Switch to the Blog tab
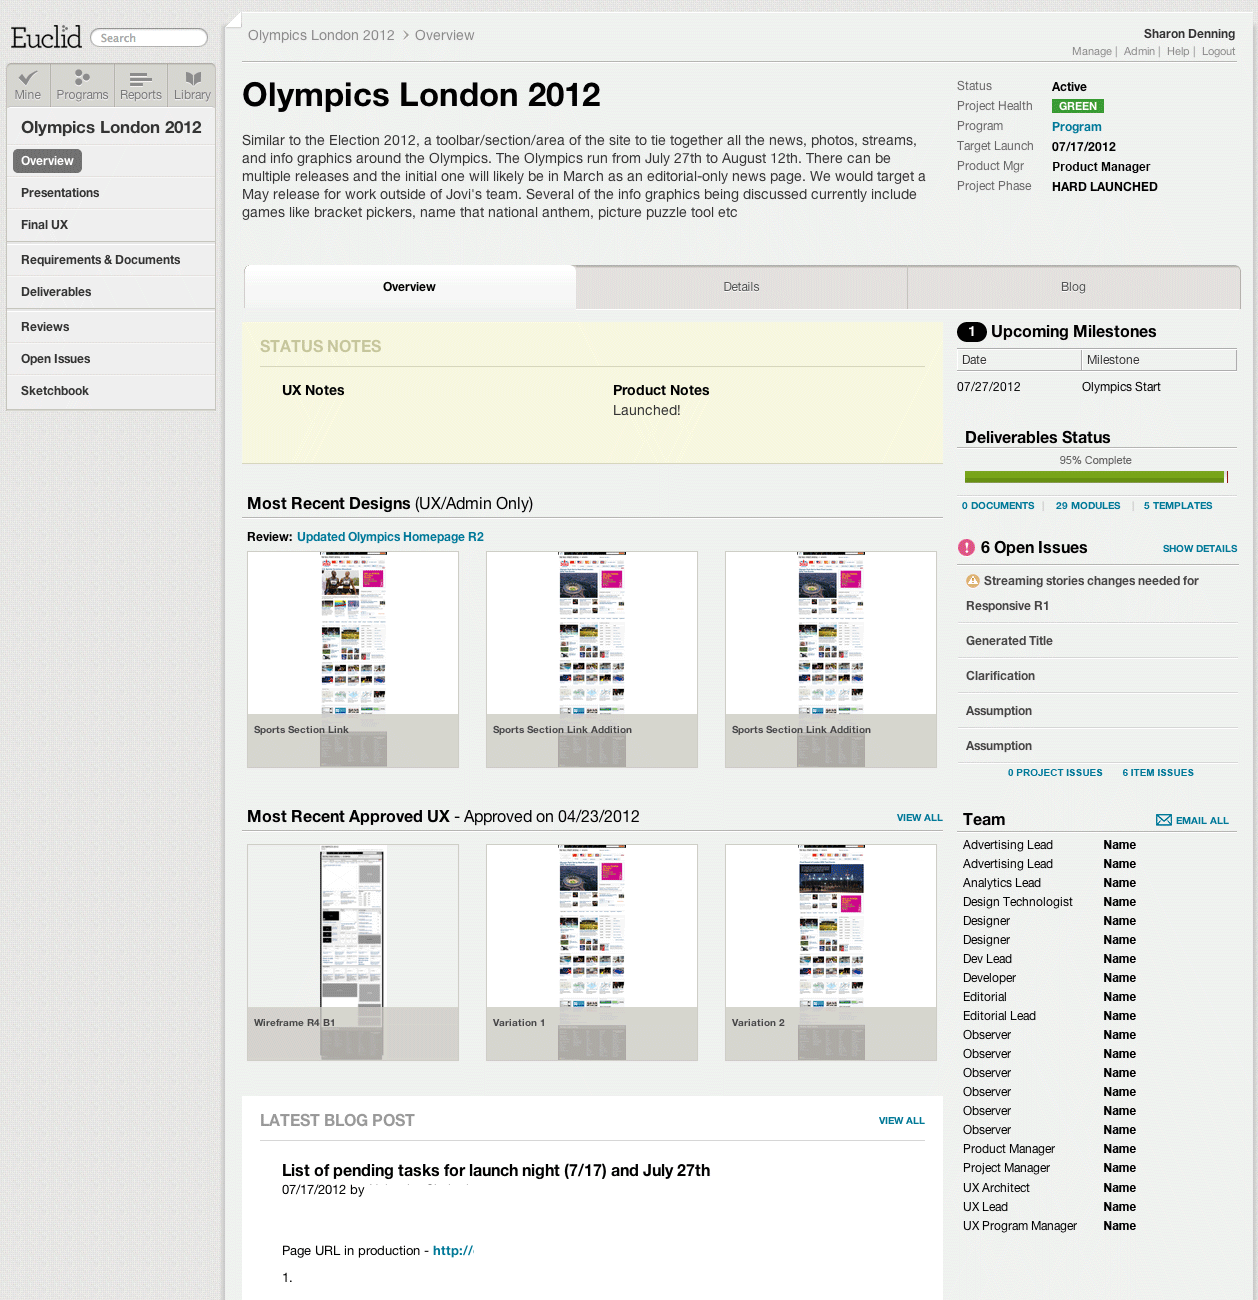The image size is (1258, 1300). [x=1073, y=287]
